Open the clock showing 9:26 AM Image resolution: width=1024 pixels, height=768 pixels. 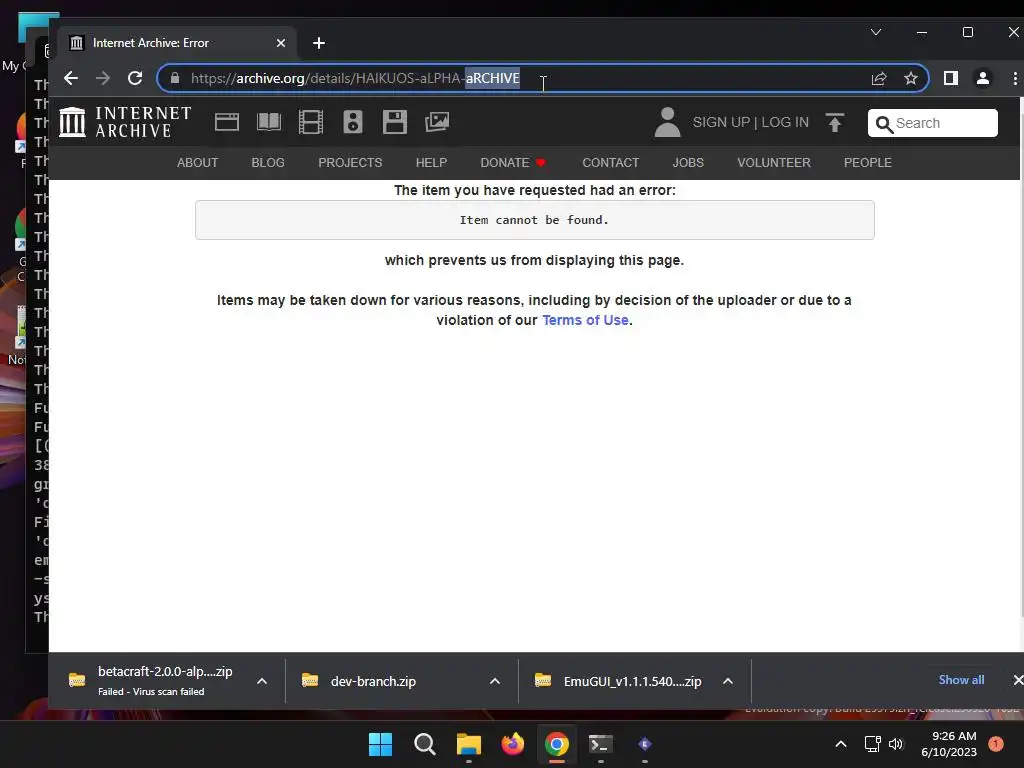click(x=949, y=744)
